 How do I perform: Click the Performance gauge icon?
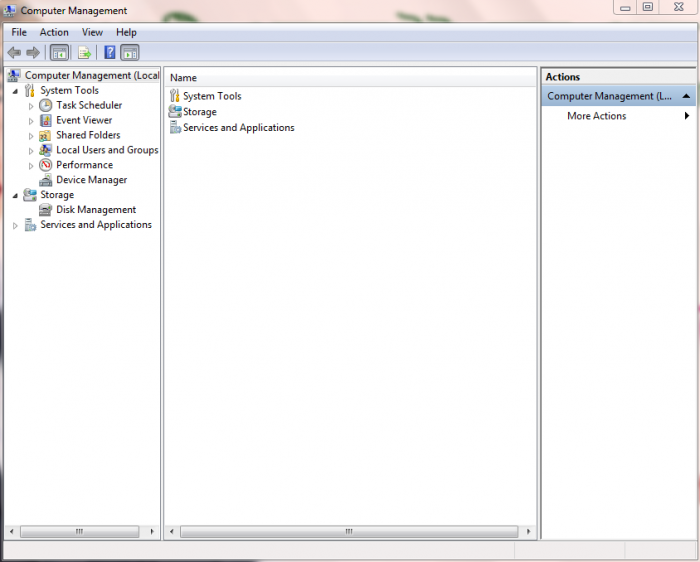coord(46,165)
